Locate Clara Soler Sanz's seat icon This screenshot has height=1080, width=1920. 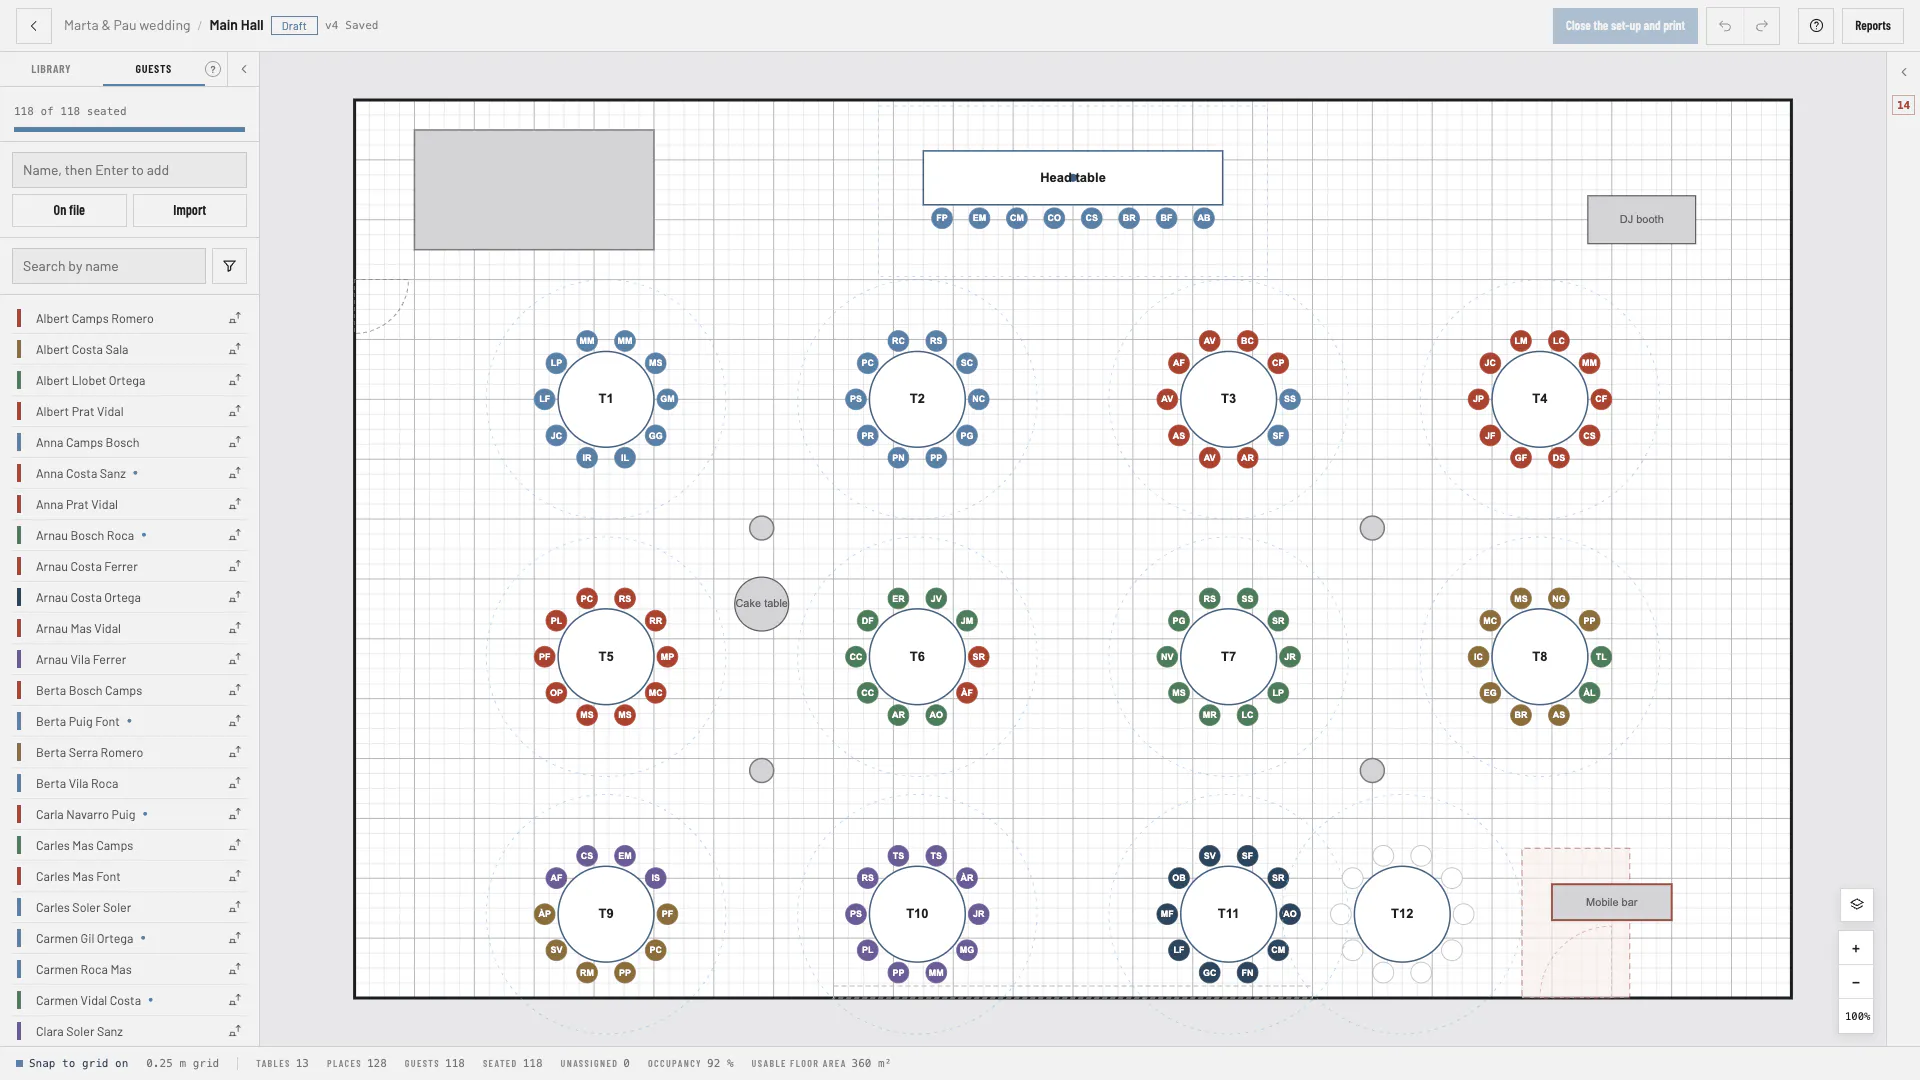pos(235,1031)
